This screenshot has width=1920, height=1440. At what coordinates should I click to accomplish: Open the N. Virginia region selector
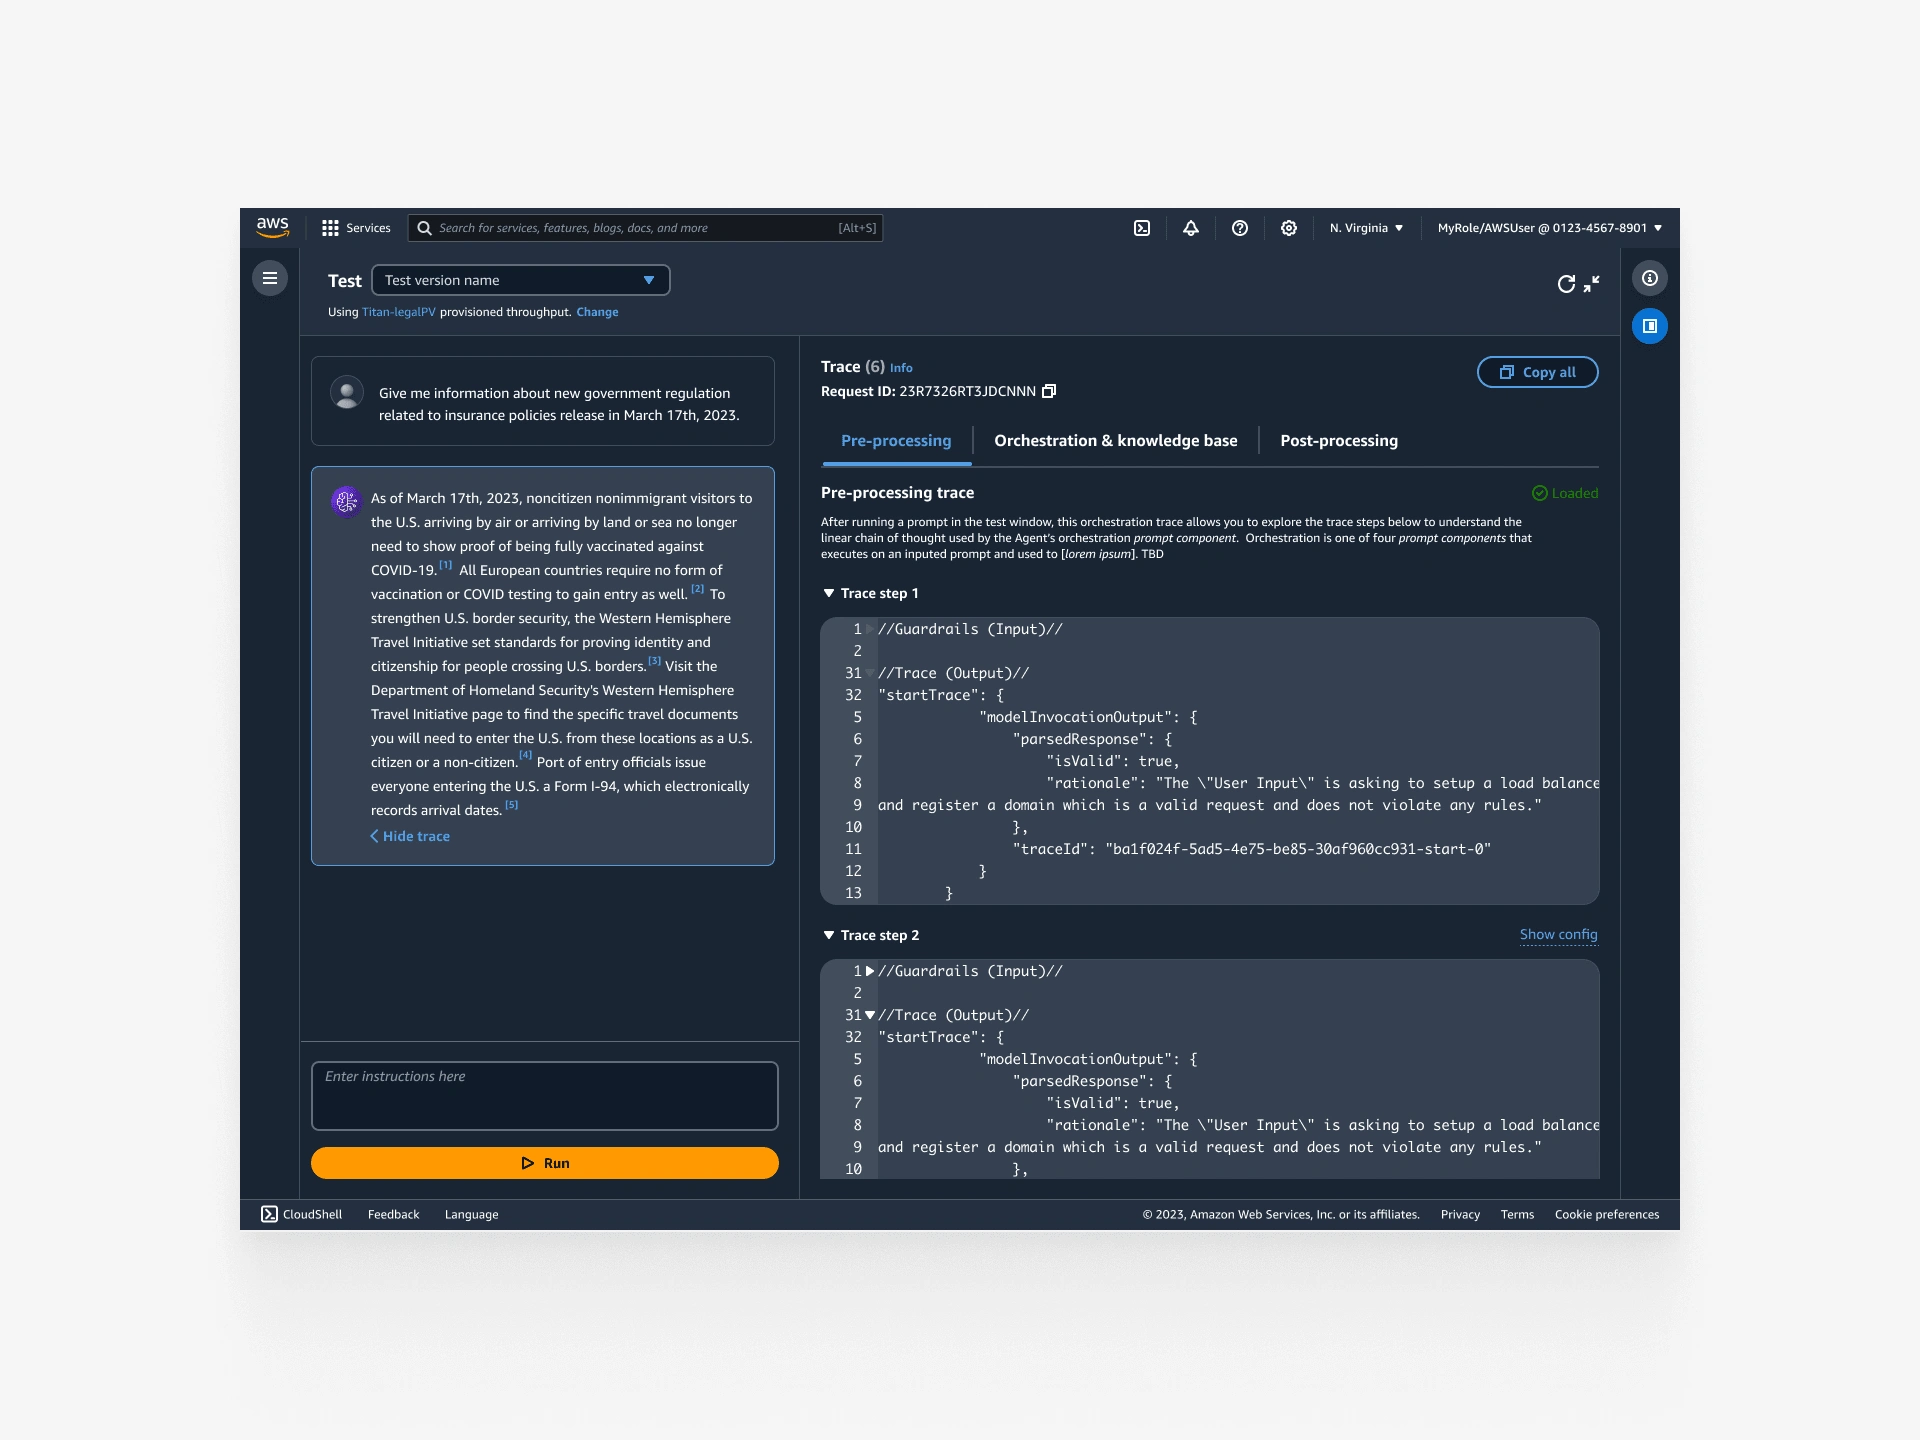1366,228
